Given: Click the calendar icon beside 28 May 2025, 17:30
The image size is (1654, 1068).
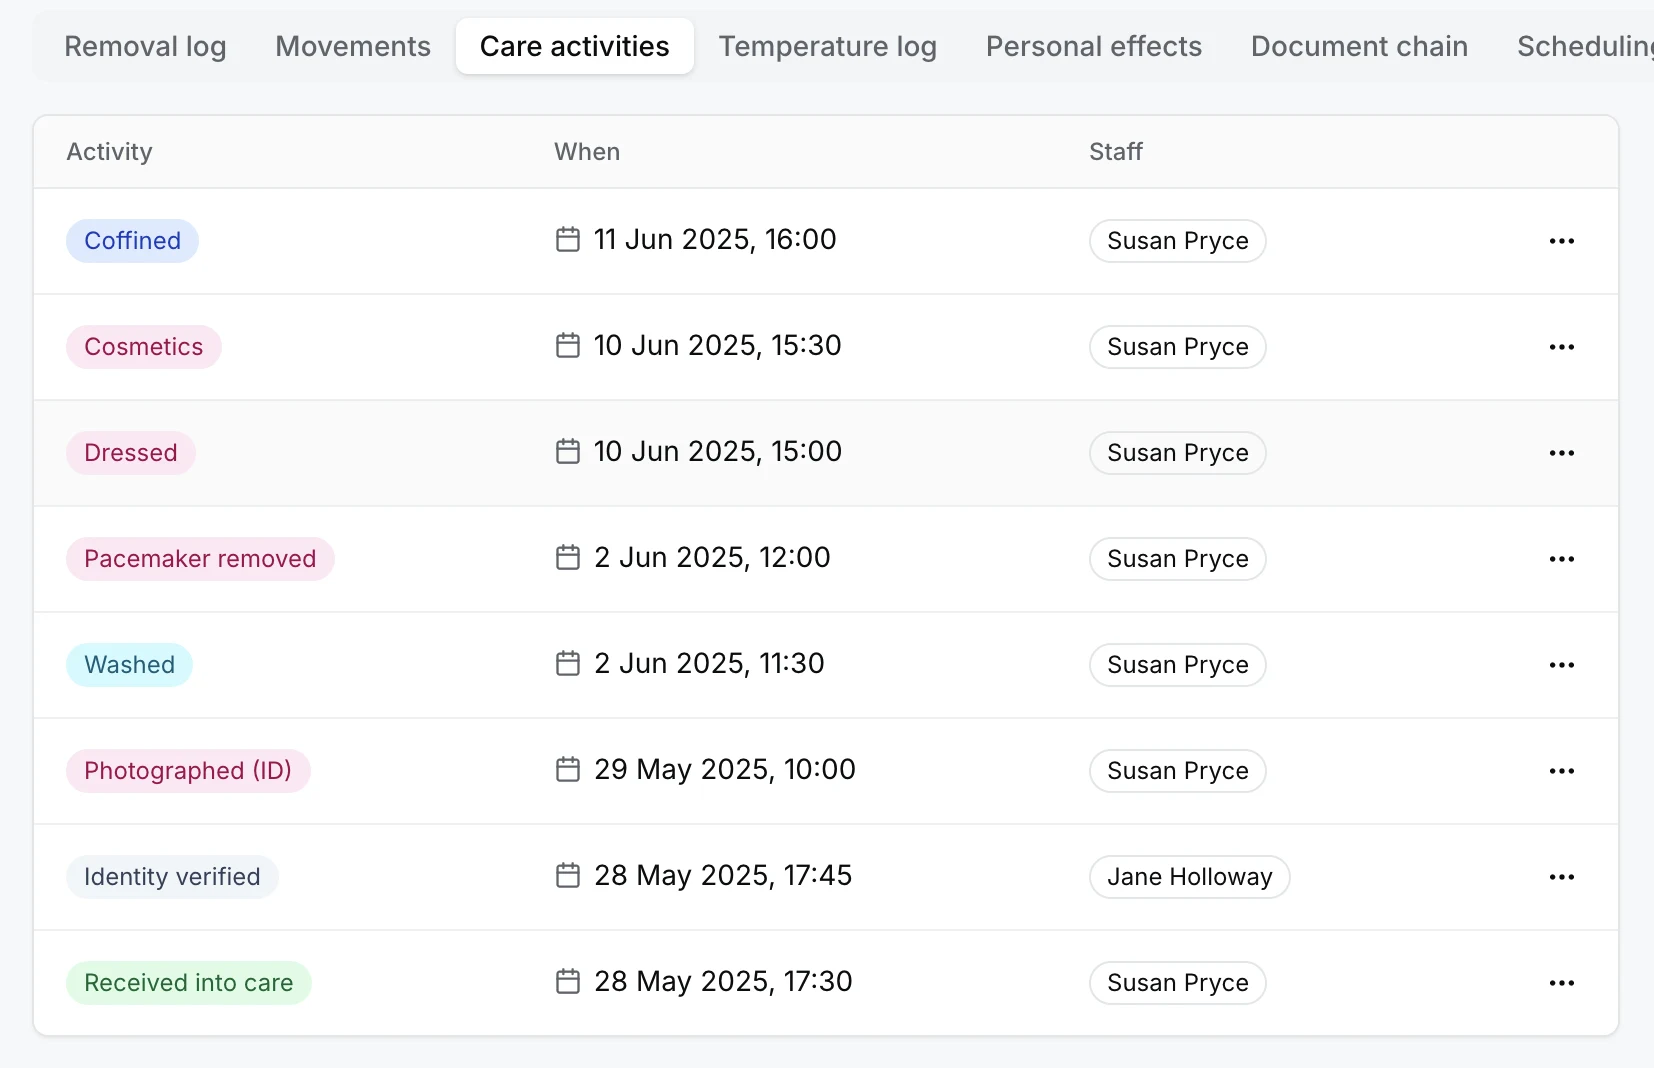Looking at the screenshot, I should 568,982.
